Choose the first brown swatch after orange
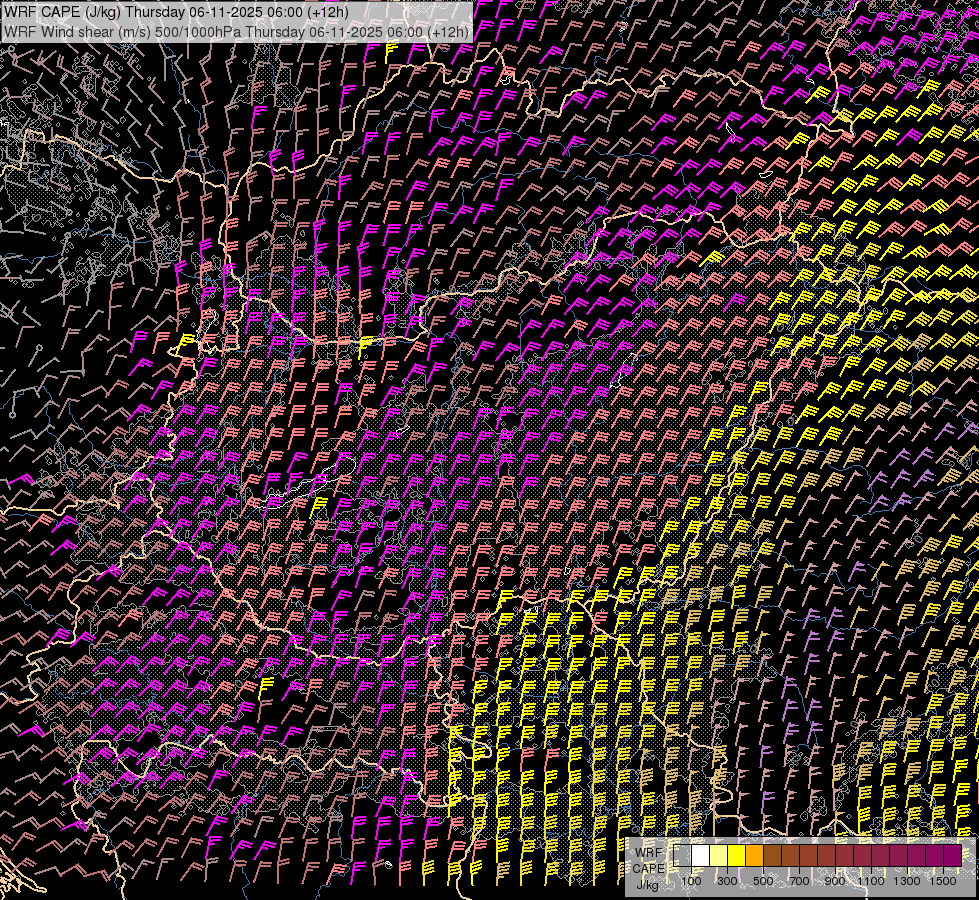This screenshot has width=979, height=900. click(772, 855)
